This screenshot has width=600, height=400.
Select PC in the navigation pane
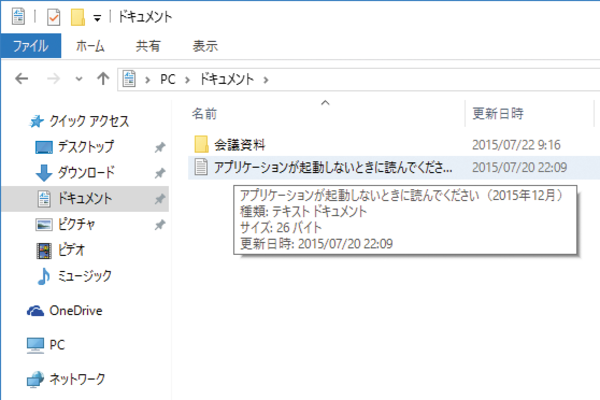point(57,344)
